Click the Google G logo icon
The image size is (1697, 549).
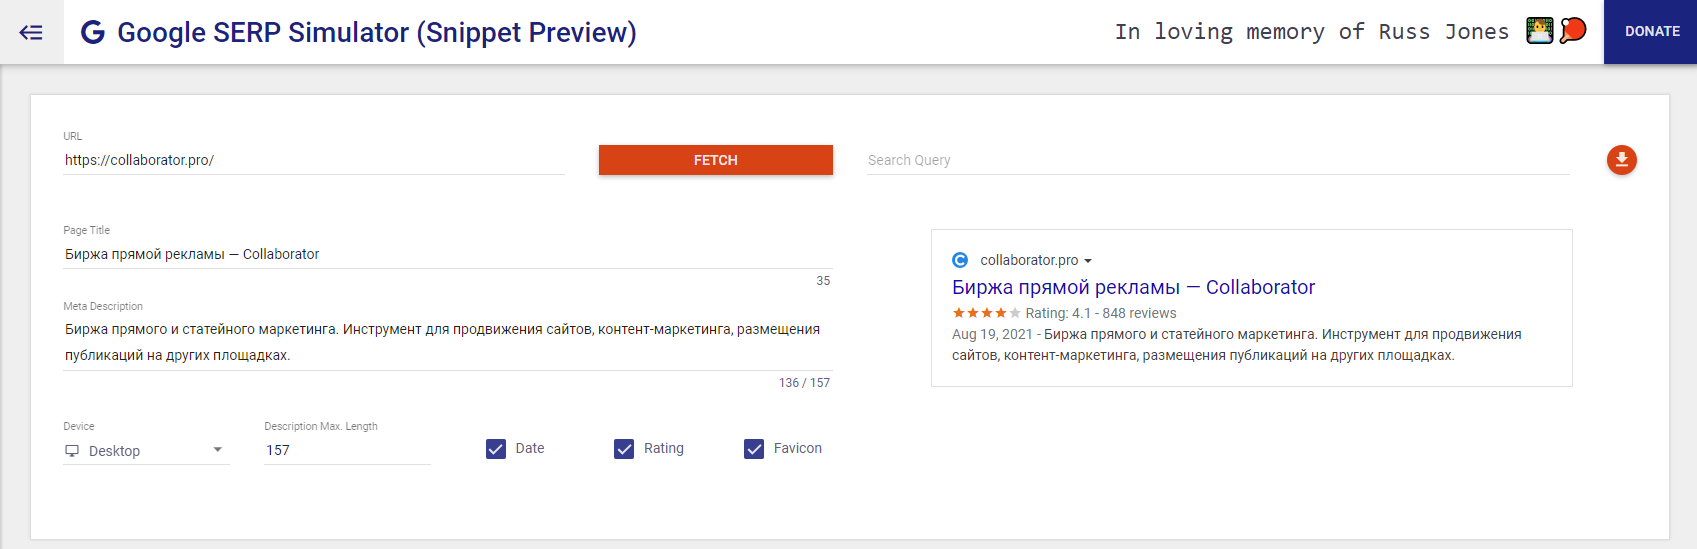point(93,32)
